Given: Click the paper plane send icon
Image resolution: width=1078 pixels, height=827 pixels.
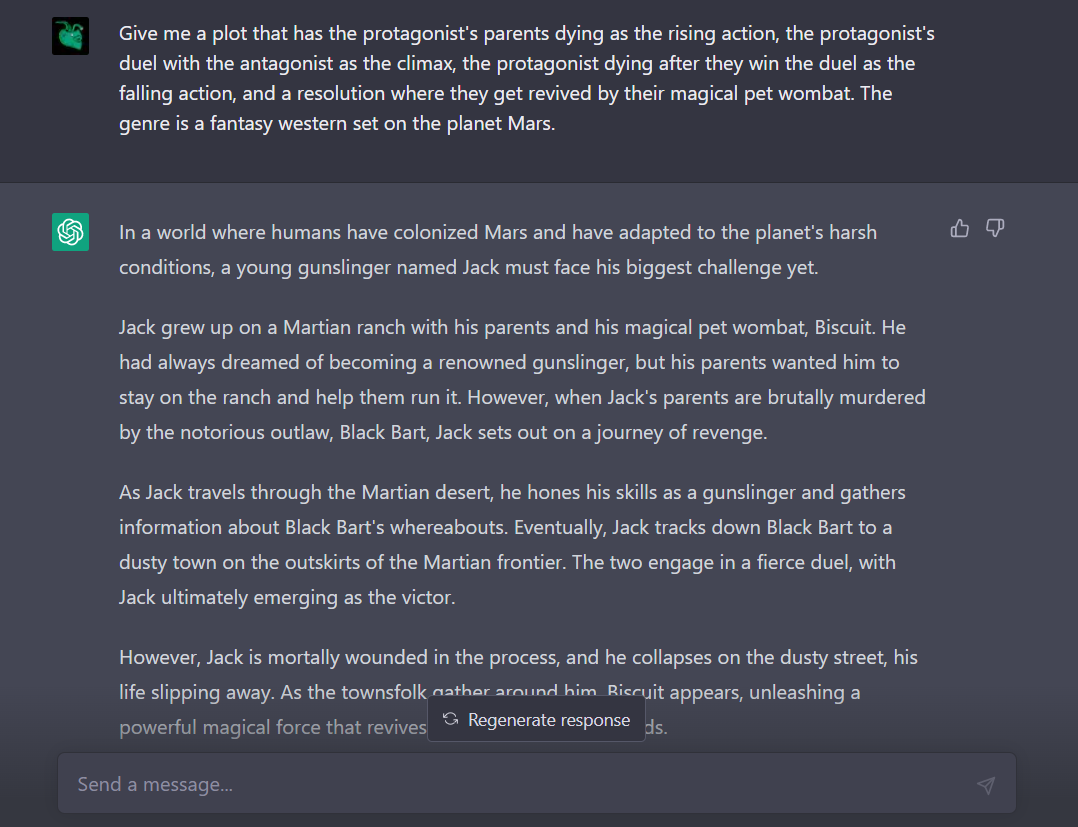Looking at the screenshot, I should [986, 785].
